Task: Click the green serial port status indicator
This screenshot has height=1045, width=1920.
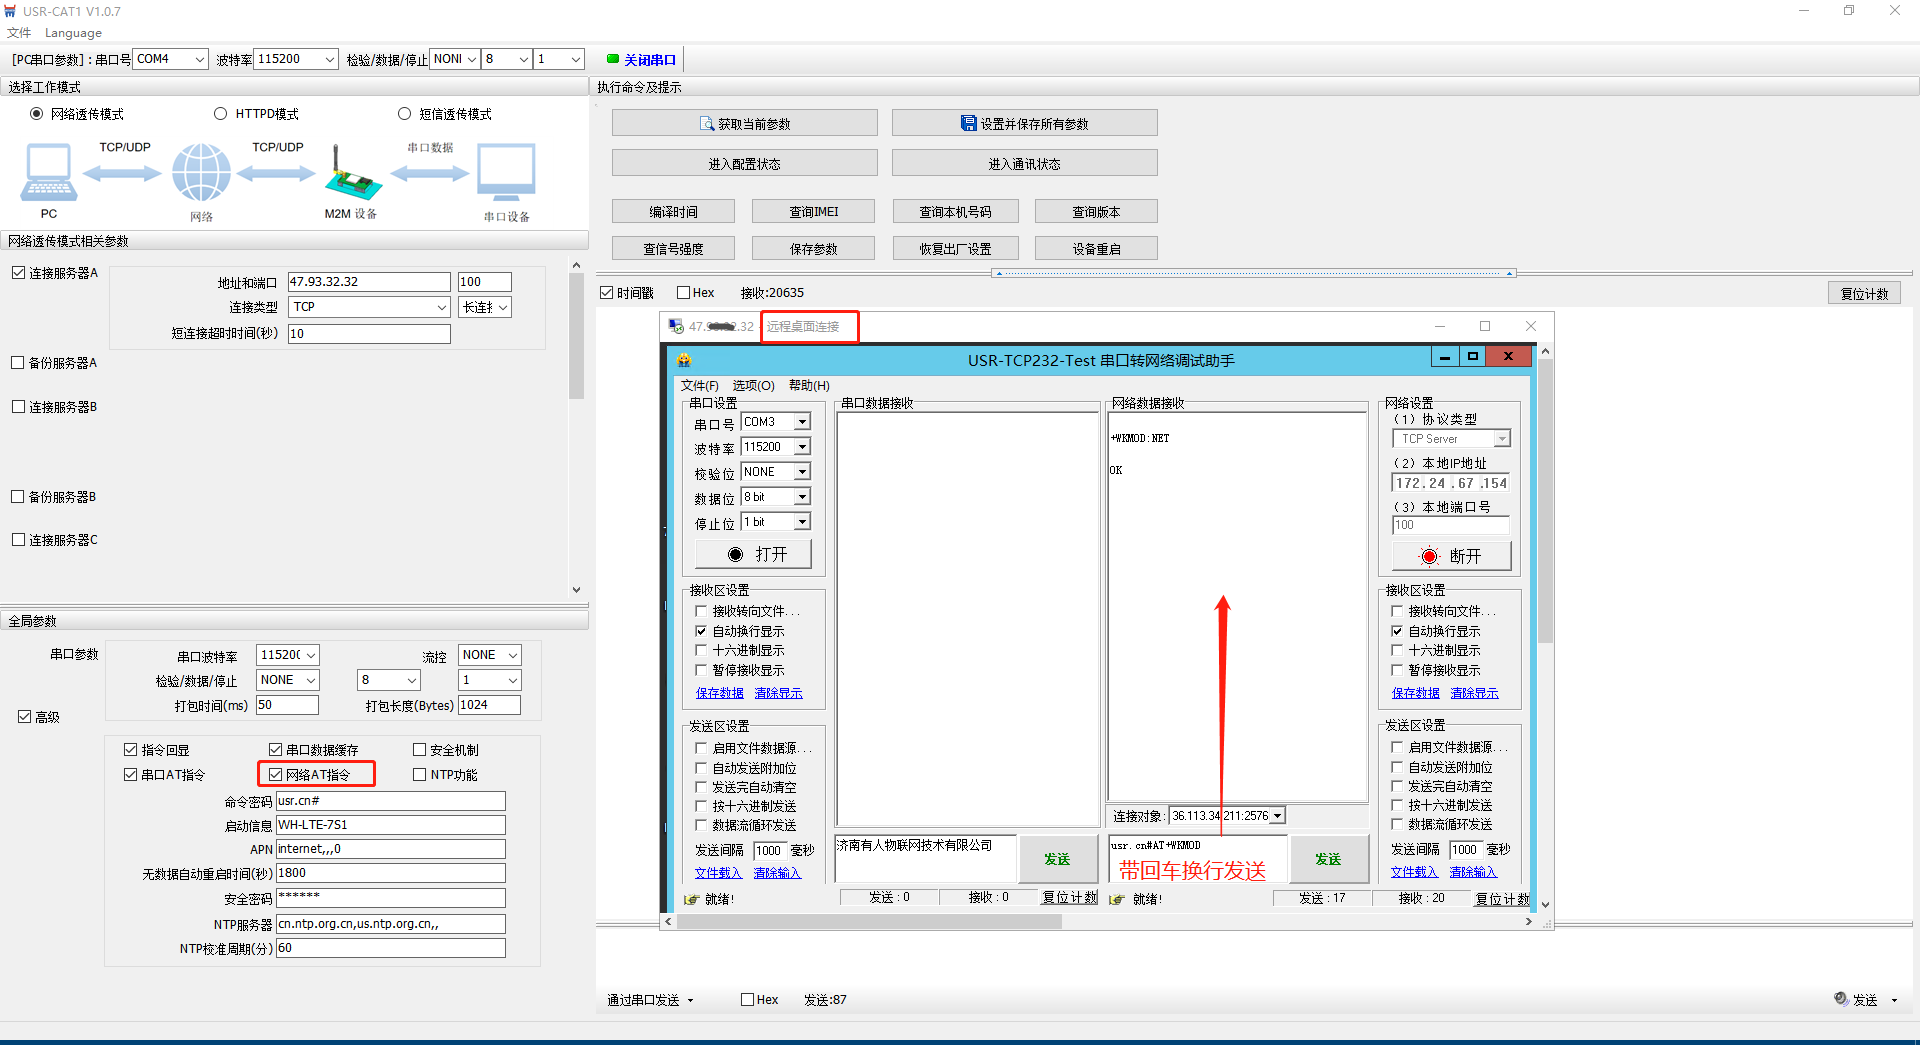Action: (x=613, y=59)
